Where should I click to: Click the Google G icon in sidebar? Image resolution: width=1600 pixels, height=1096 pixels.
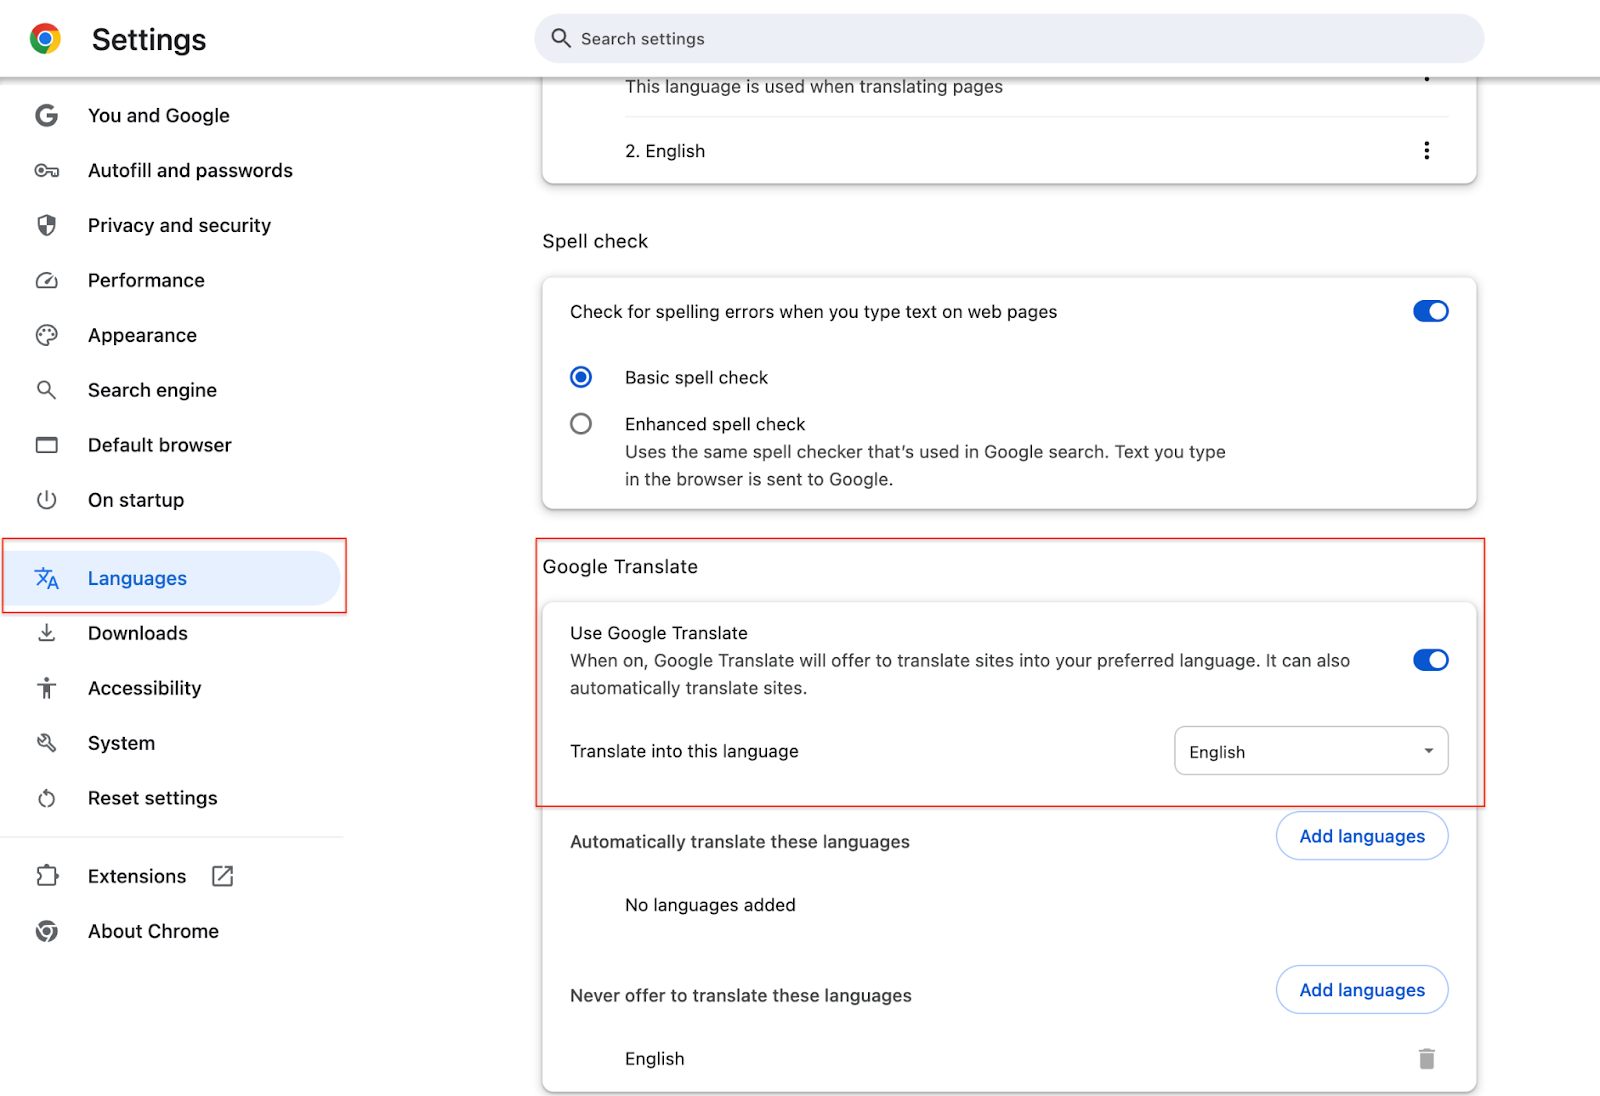pos(46,115)
